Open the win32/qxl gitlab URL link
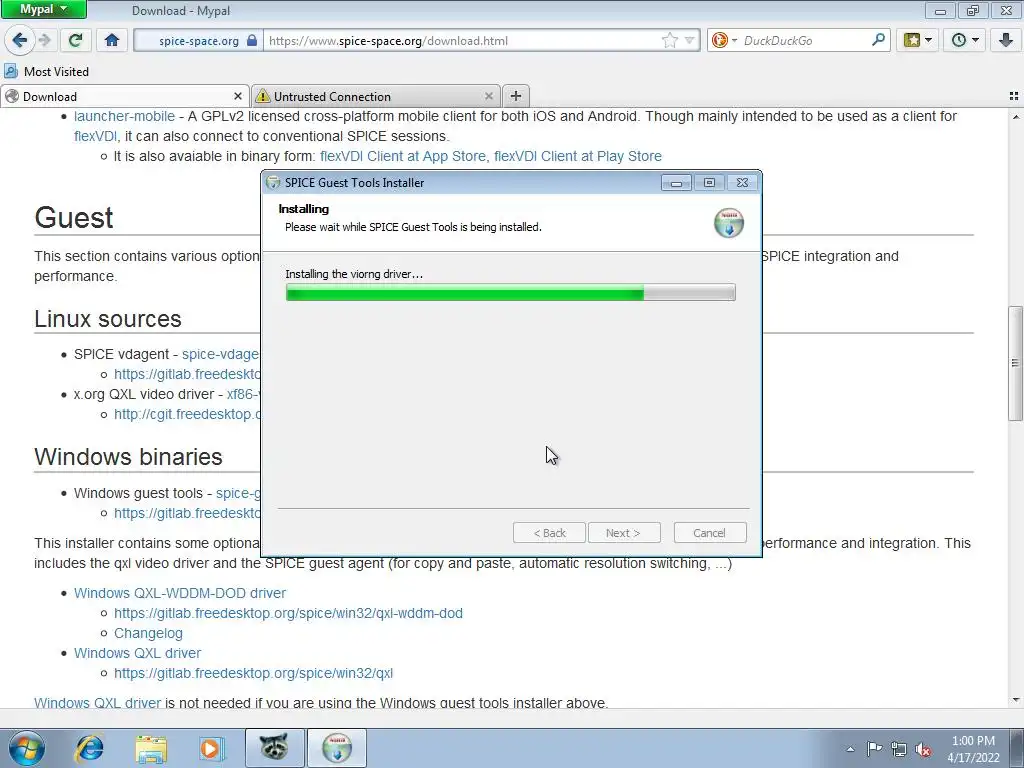The image size is (1024, 768). 253,673
